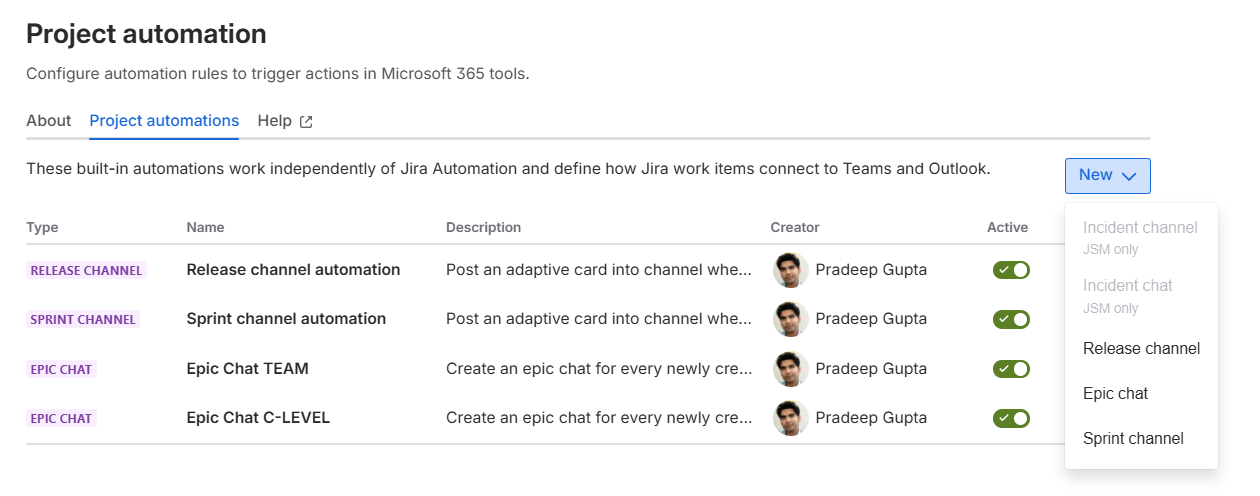The height and width of the screenshot is (496, 1260).
Task: Click creator avatar in Release channel automation row
Action: [x=790, y=270]
